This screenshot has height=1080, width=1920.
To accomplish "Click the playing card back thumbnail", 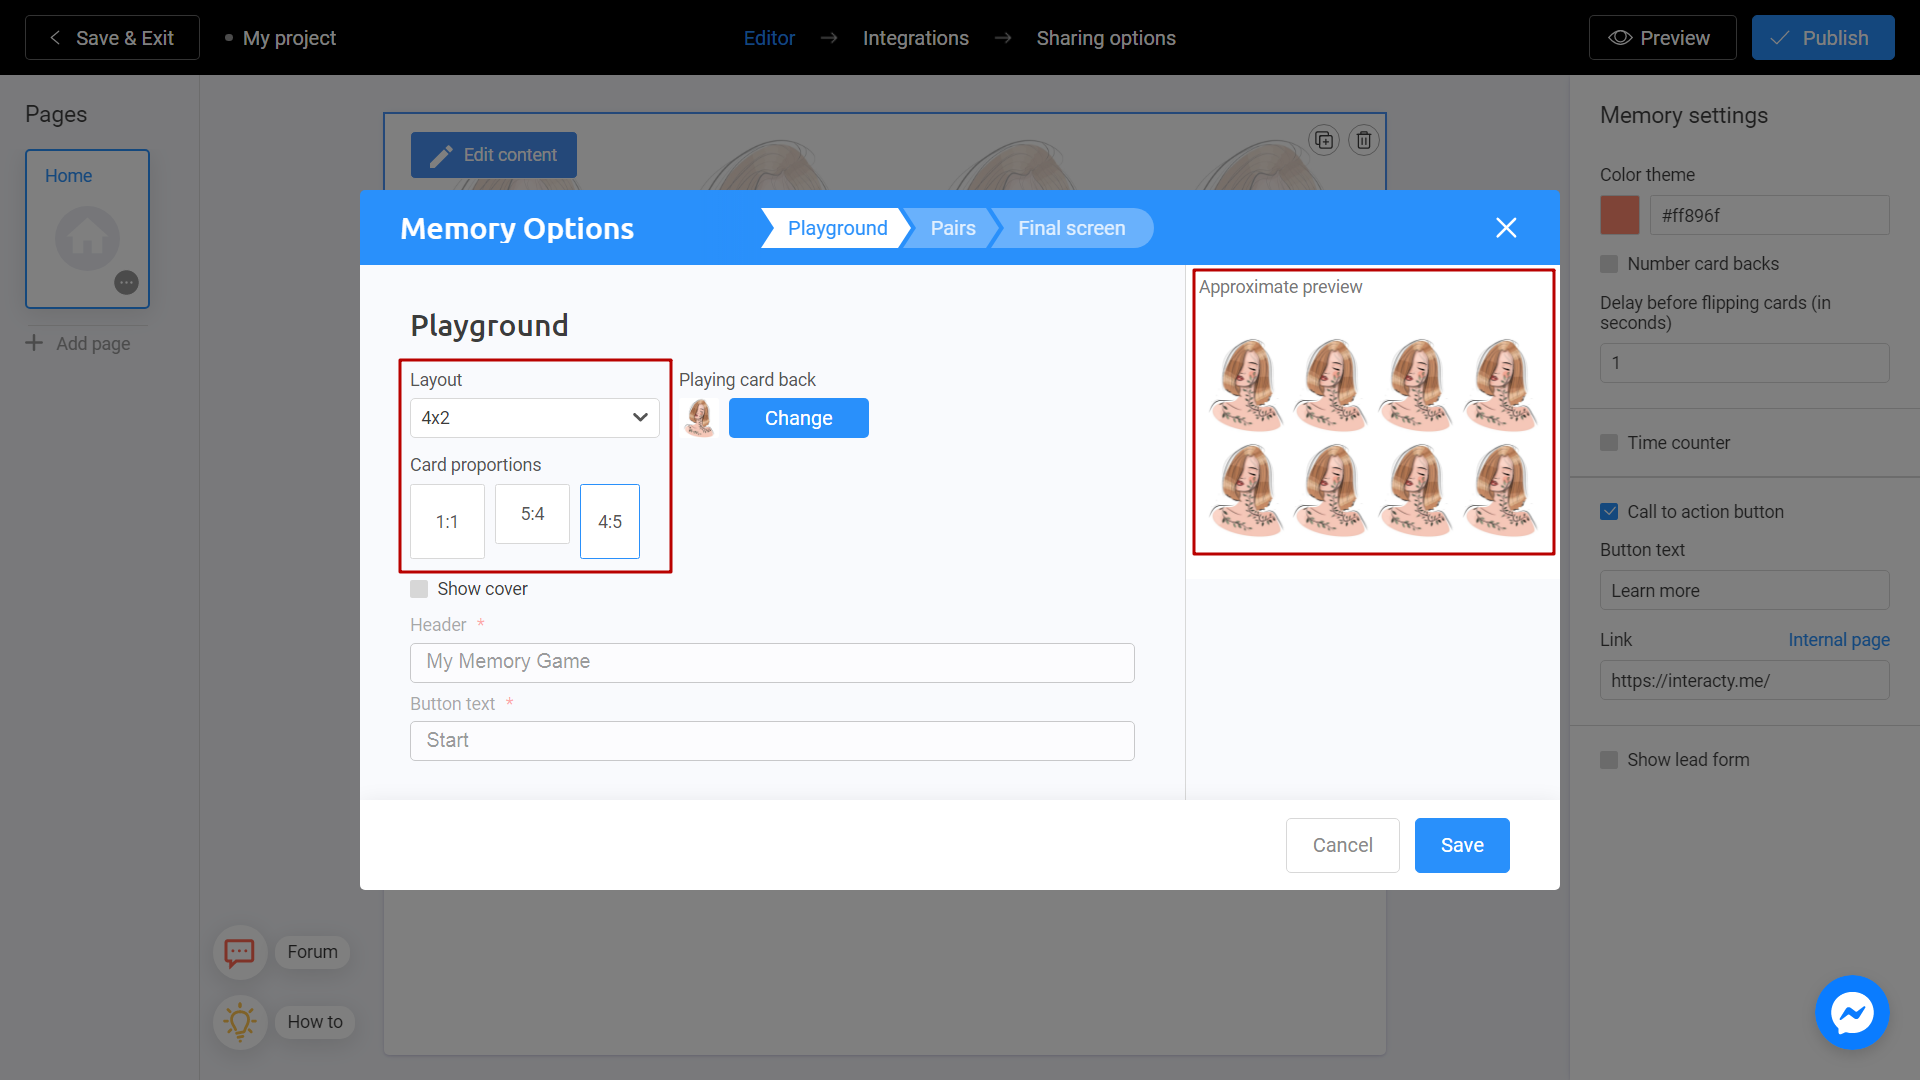I will pyautogui.click(x=700, y=418).
